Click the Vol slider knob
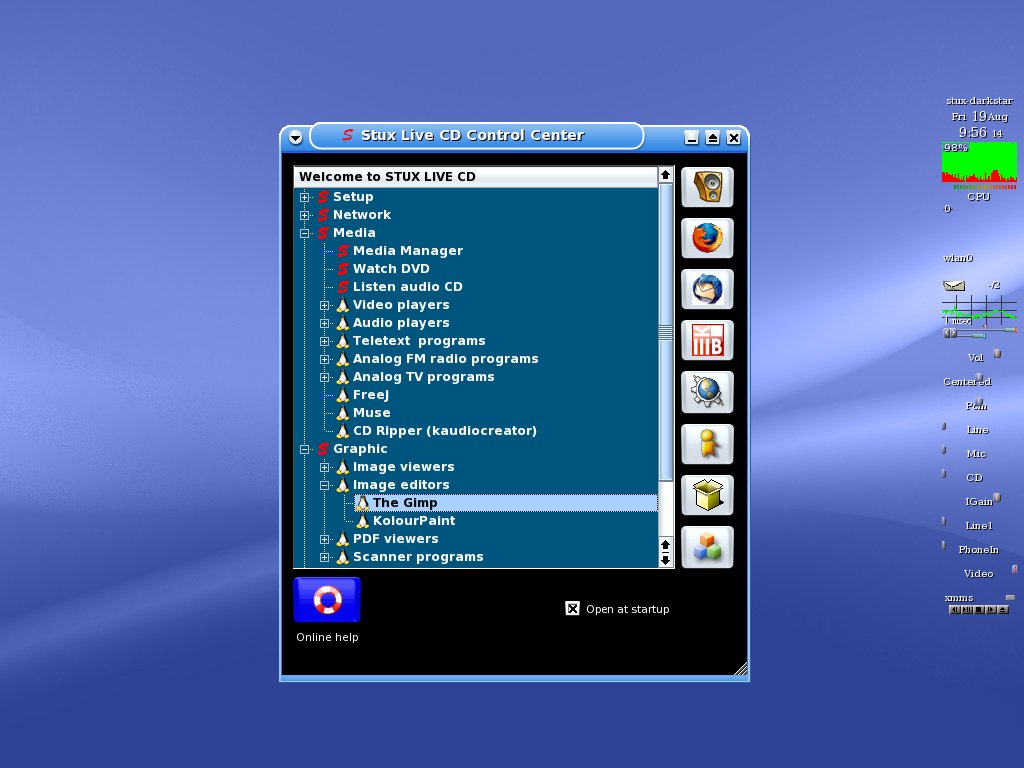This screenshot has height=768, width=1024. (997, 354)
